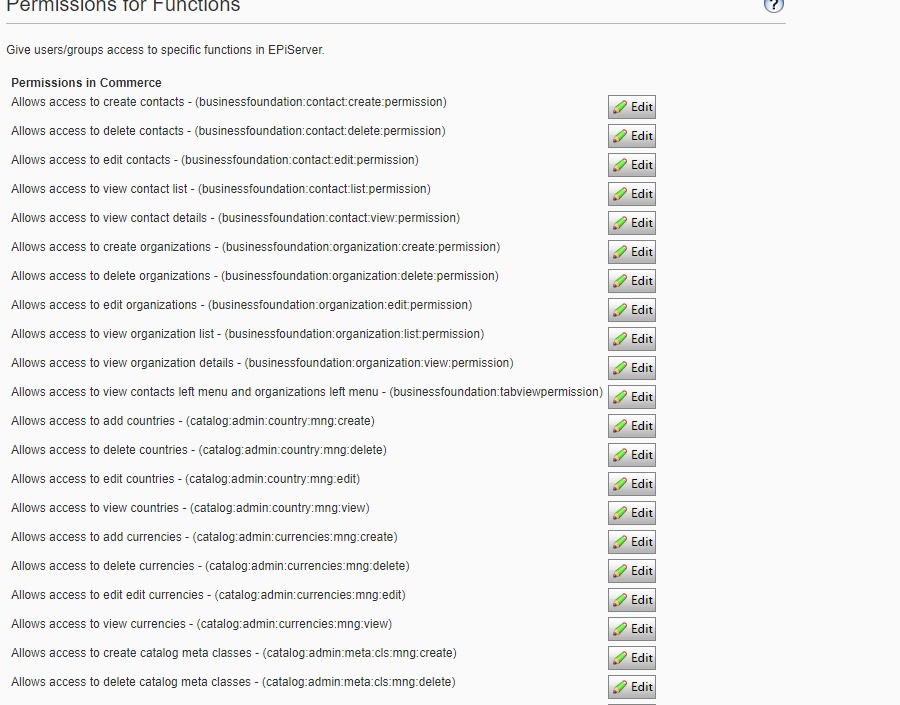This screenshot has width=900, height=705.
Task: Edit the create contacts permission
Action: 632,107
